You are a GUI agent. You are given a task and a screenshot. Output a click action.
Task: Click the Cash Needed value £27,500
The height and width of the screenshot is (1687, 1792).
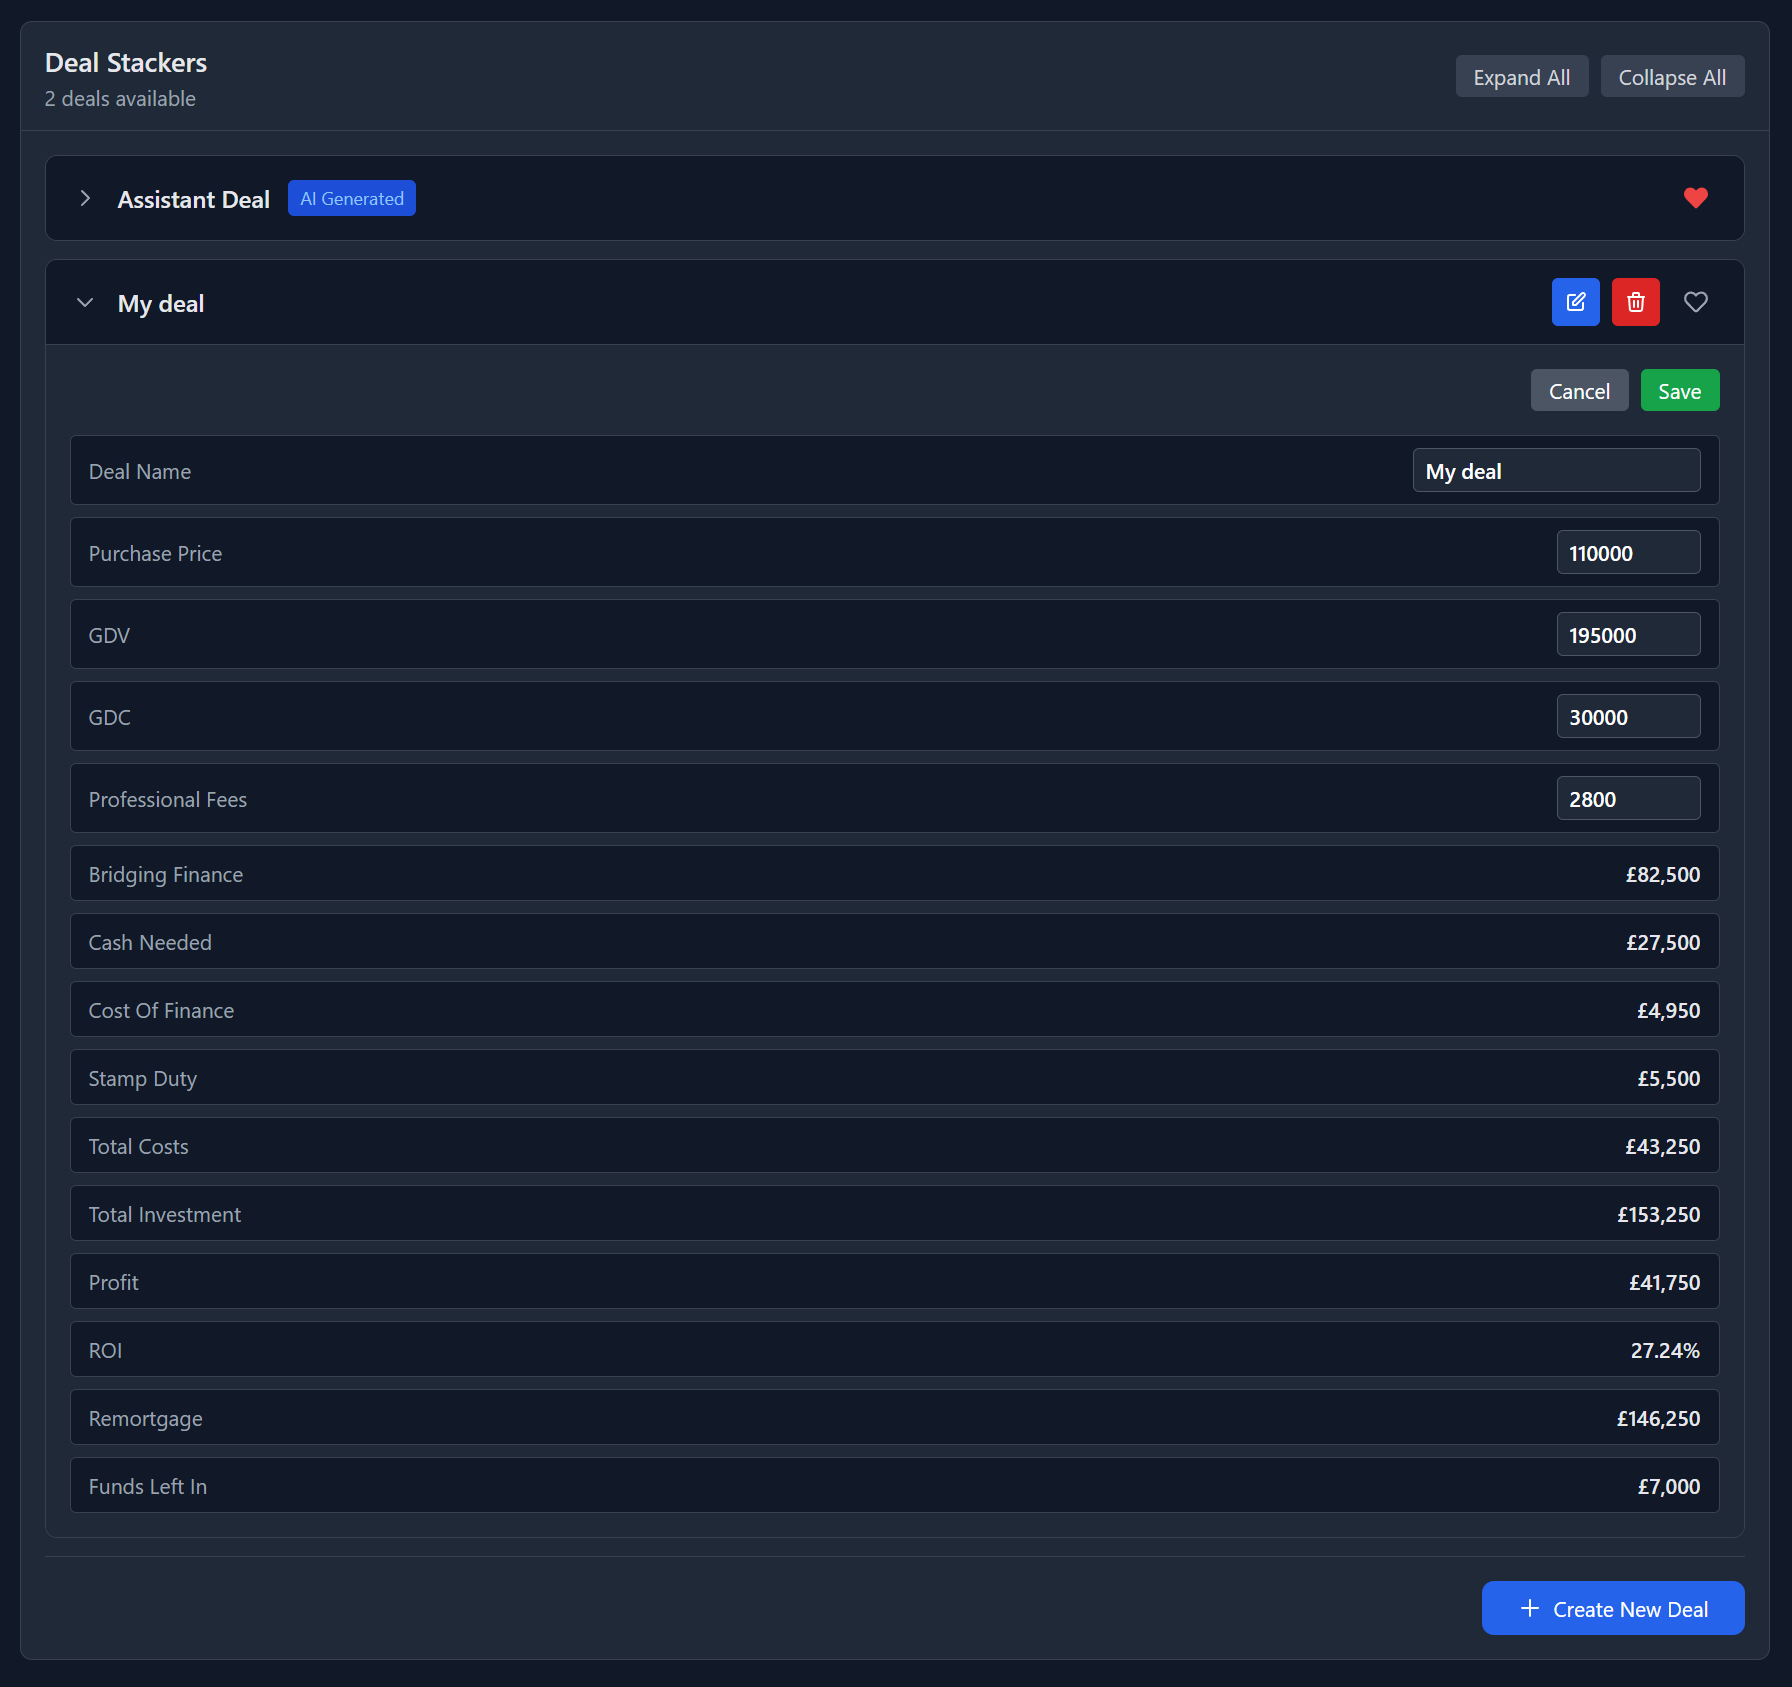1662,943
